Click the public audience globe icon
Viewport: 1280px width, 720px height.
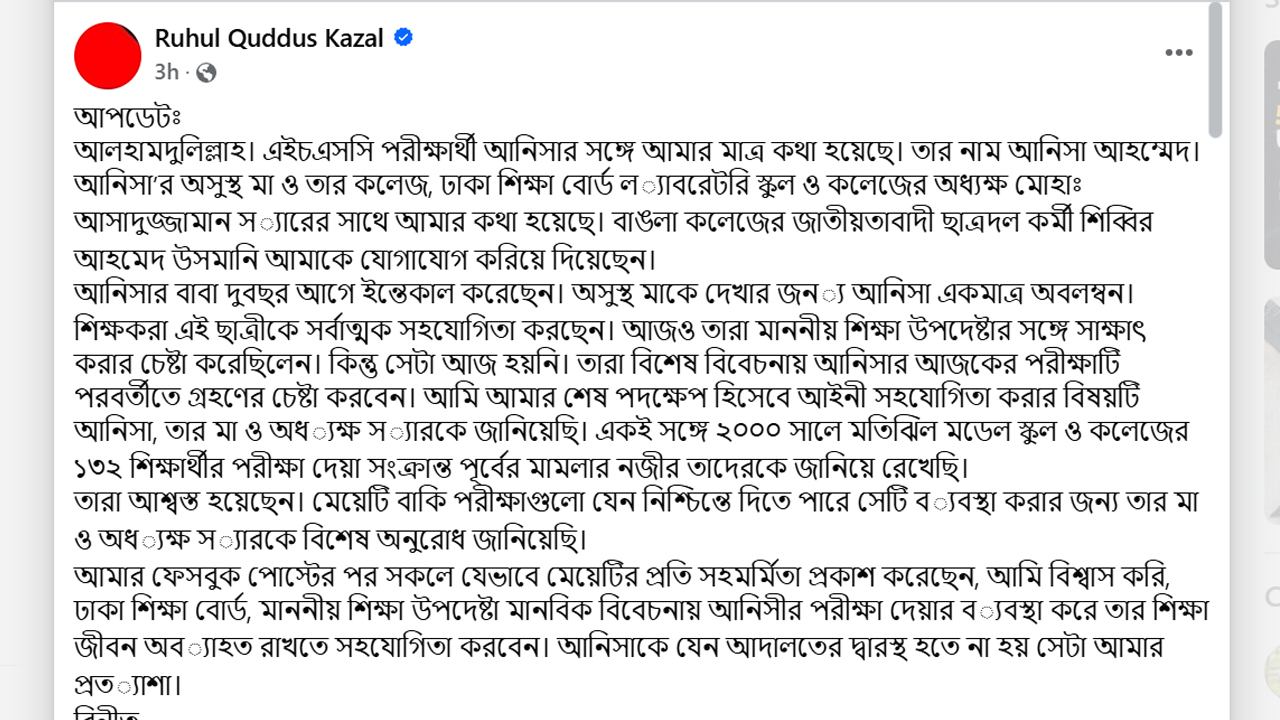(205, 72)
